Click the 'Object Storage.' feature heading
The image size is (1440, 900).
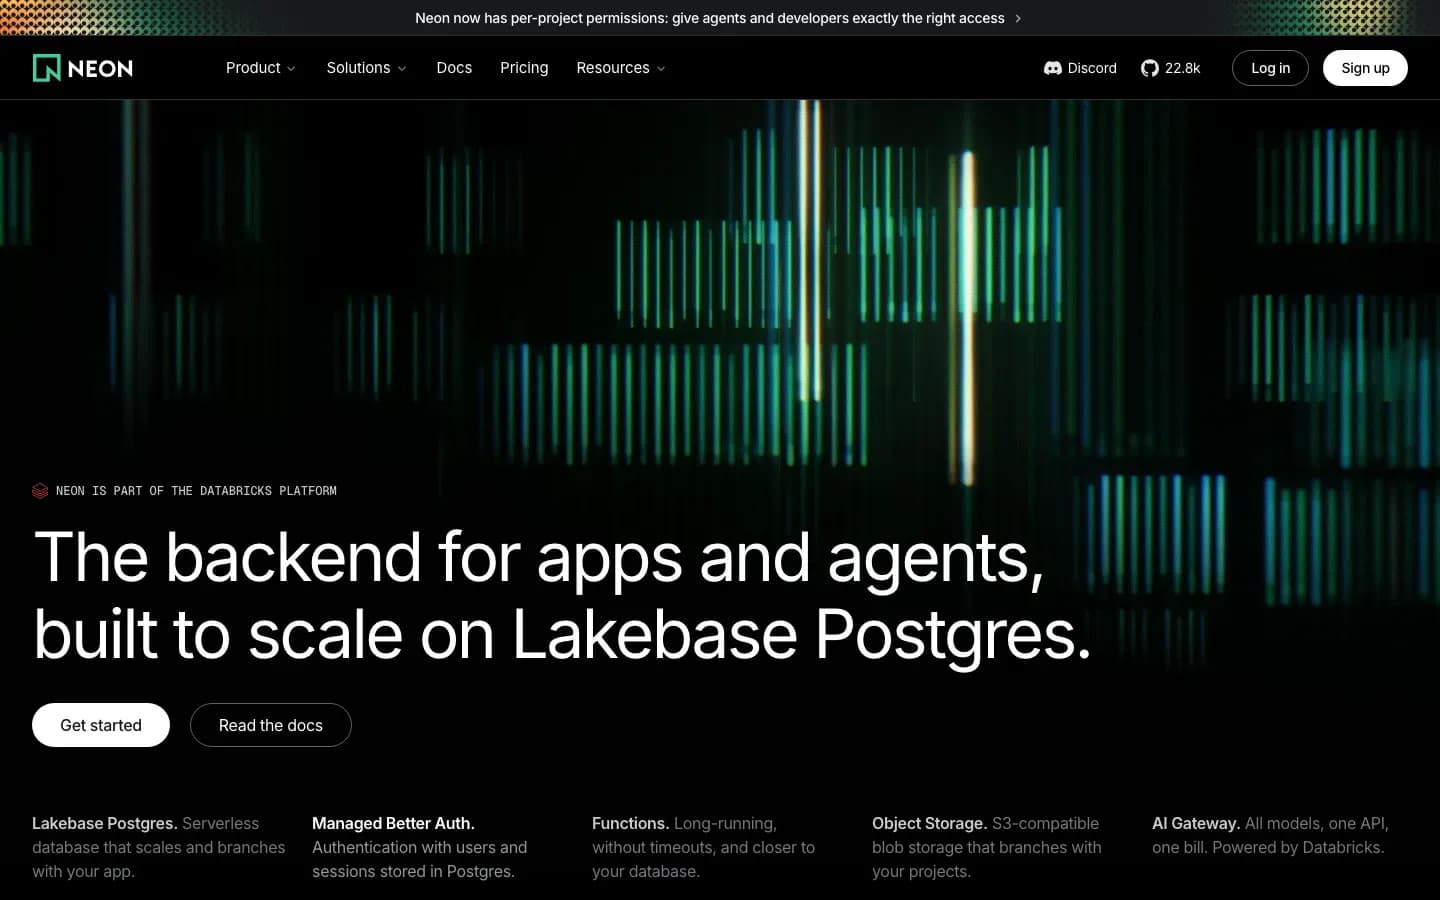pos(930,823)
